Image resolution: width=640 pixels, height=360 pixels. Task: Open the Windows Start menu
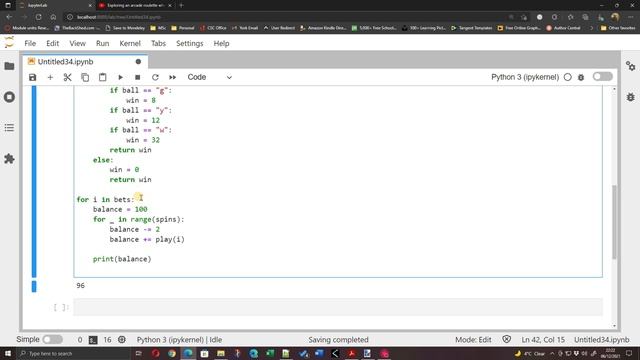[x=7, y=353]
